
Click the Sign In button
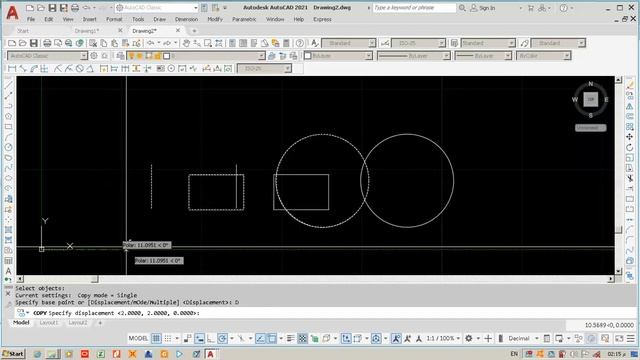tap(483, 8)
